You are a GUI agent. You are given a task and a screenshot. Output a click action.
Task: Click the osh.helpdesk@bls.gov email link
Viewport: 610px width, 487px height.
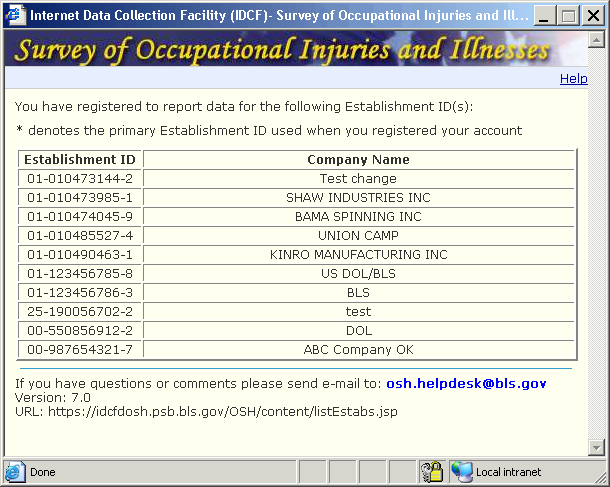(x=466, y=383)
